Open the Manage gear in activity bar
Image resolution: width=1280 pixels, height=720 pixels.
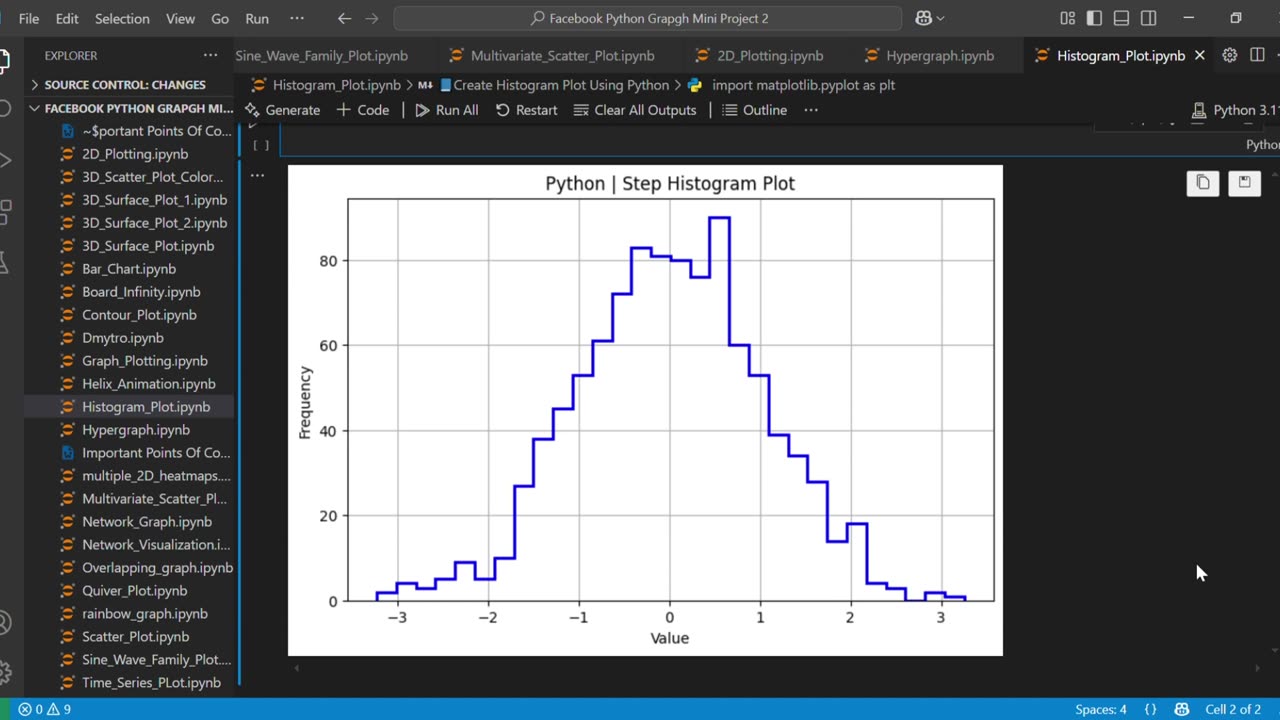(4, 672)
